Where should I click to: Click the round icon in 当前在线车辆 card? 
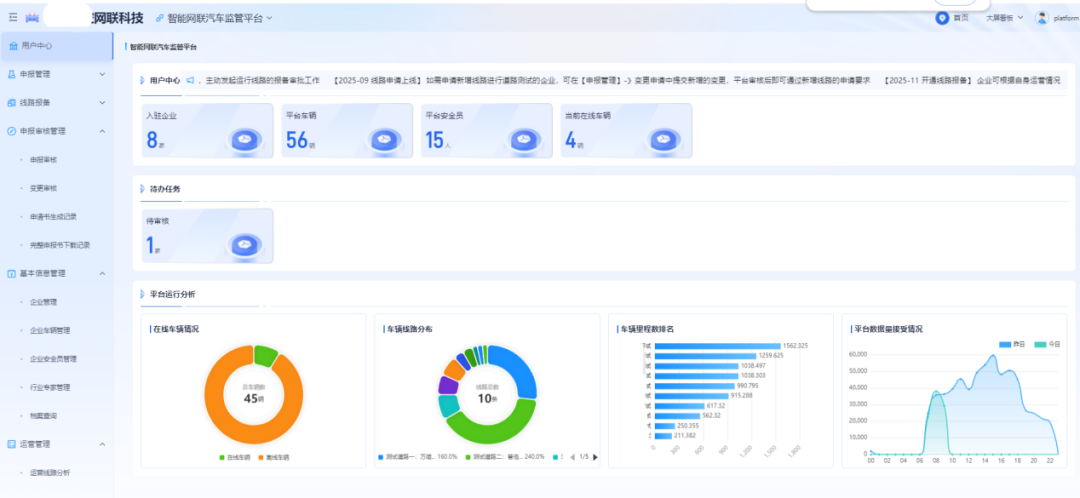[x=665, y=140]
